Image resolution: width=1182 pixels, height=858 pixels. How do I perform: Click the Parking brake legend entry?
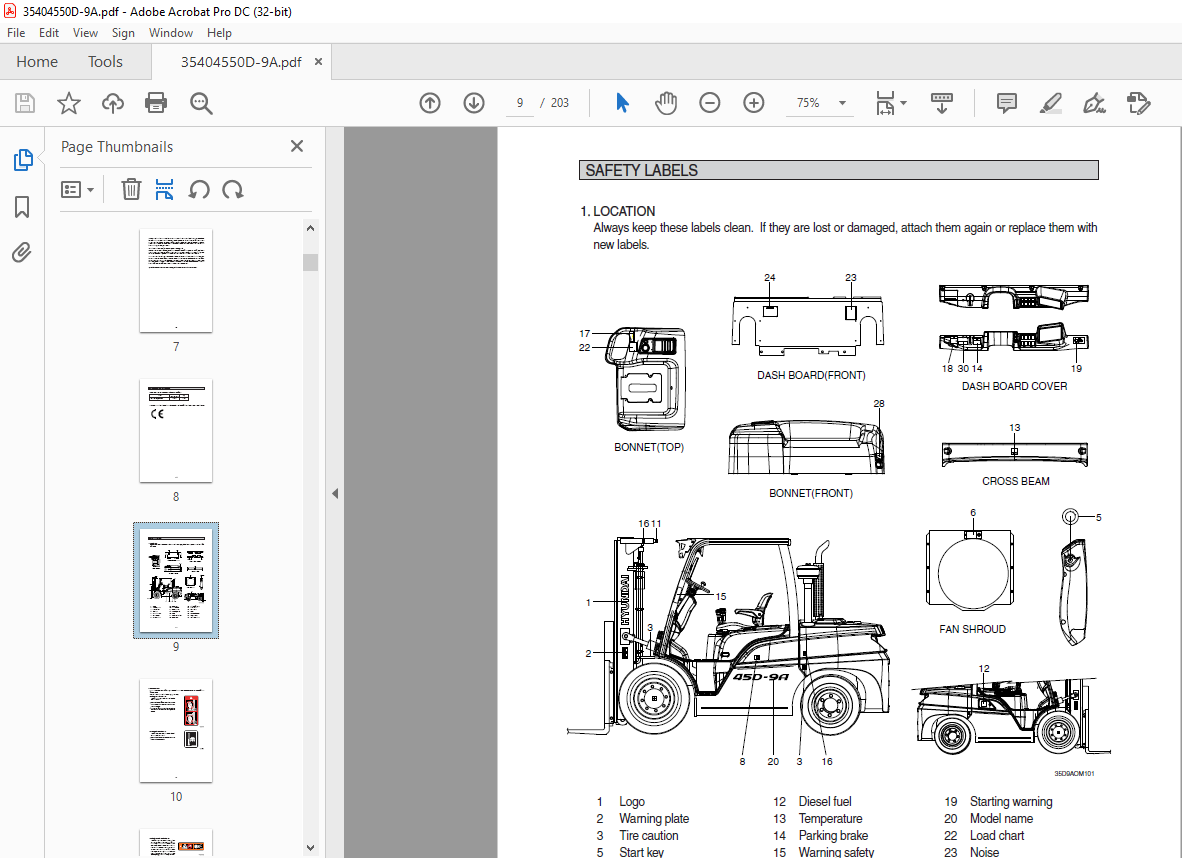[833, 835]
